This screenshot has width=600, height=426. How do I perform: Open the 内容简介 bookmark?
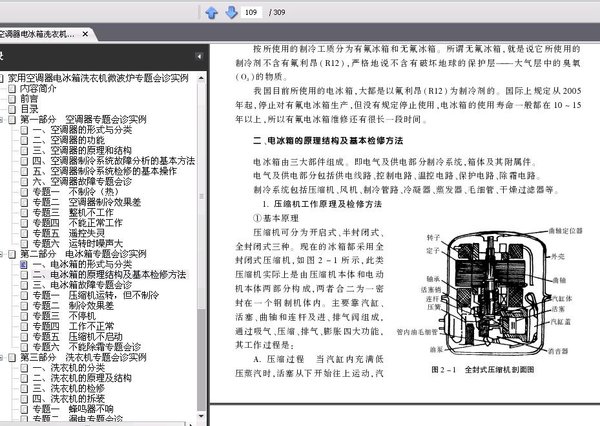pyautogui.click(x=38, y=88)
